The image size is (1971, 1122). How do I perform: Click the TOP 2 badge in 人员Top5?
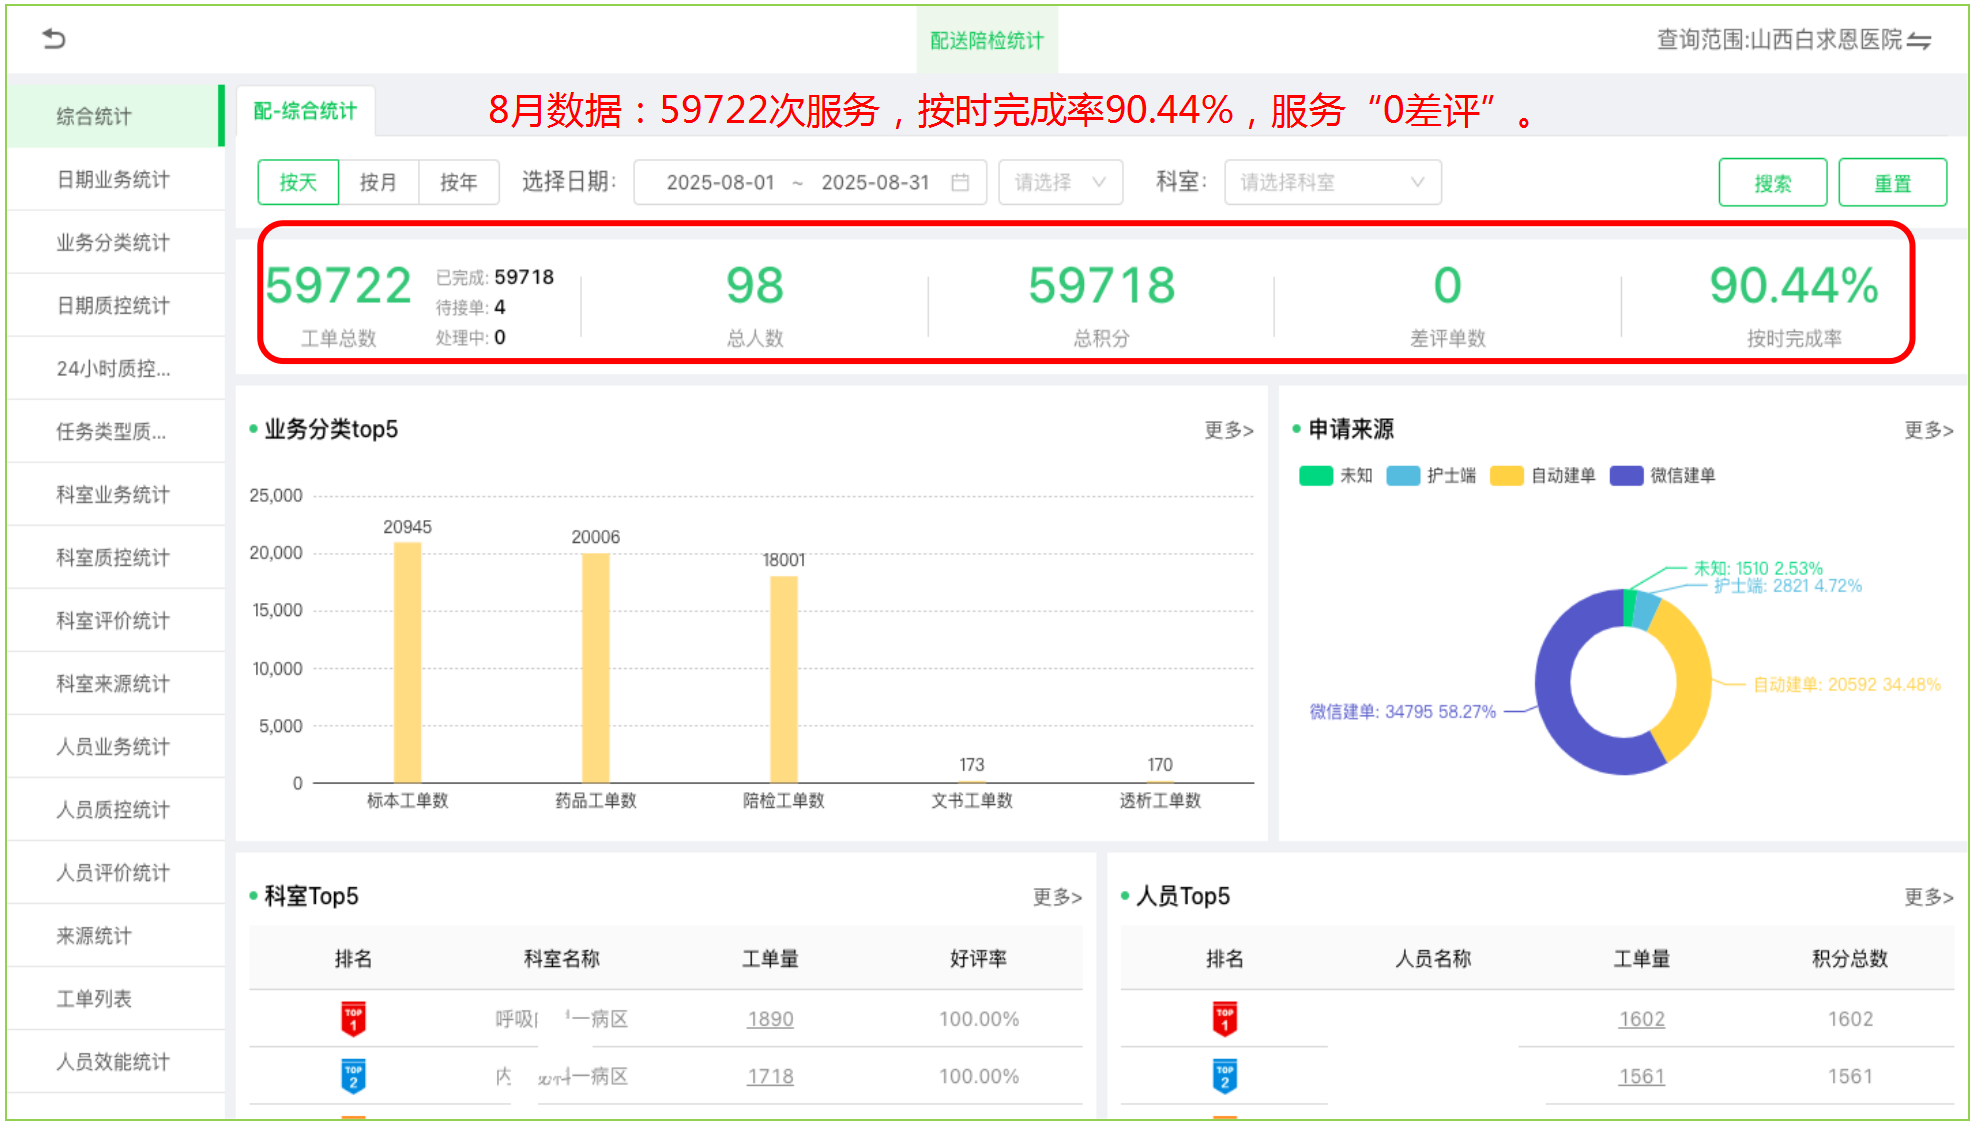(1225, 1076)
